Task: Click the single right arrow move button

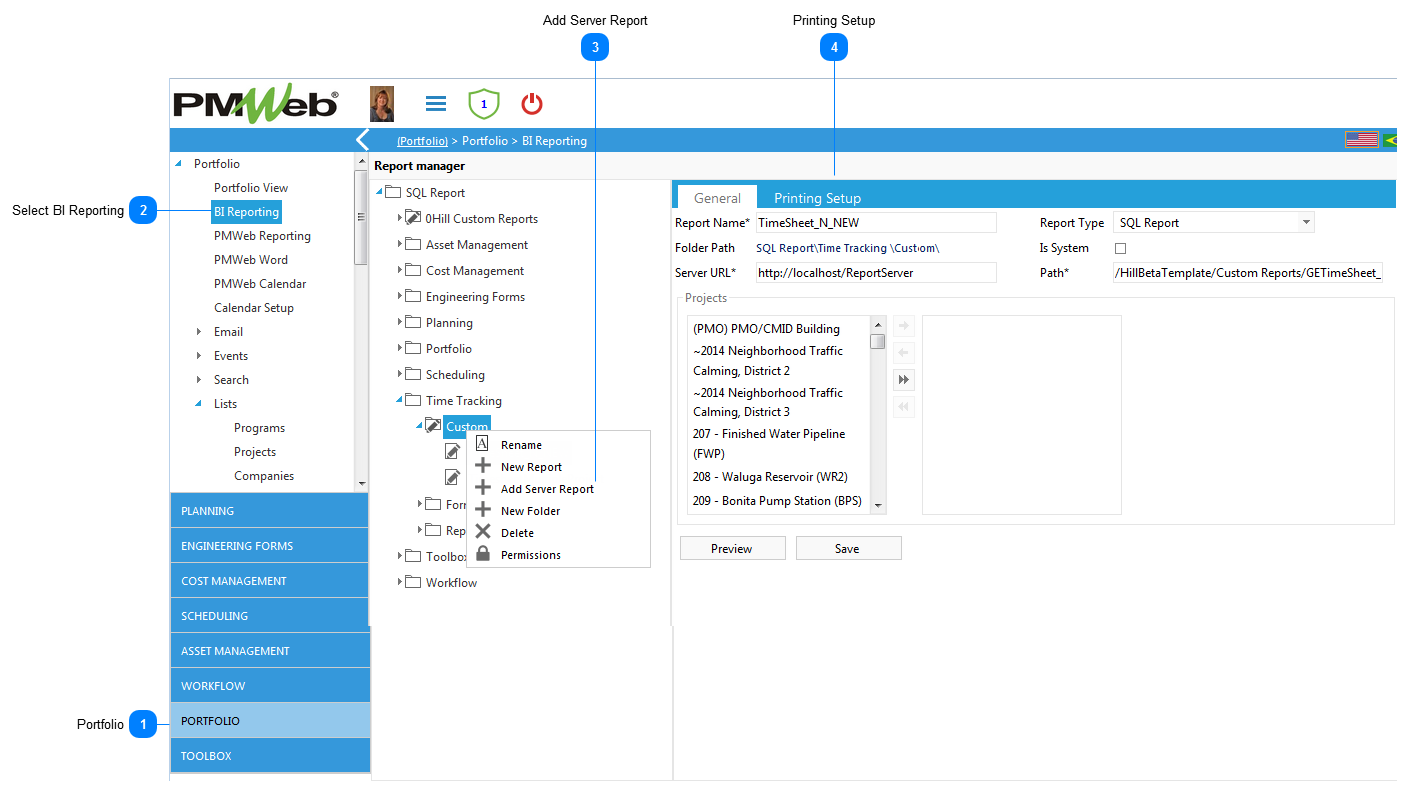Action: click(904, 326)
